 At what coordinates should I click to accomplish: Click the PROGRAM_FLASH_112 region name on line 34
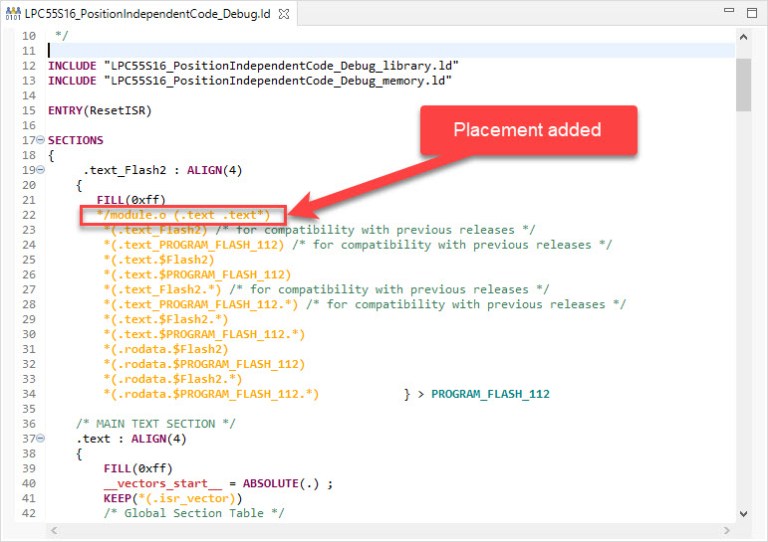click(x=490, y=394)
